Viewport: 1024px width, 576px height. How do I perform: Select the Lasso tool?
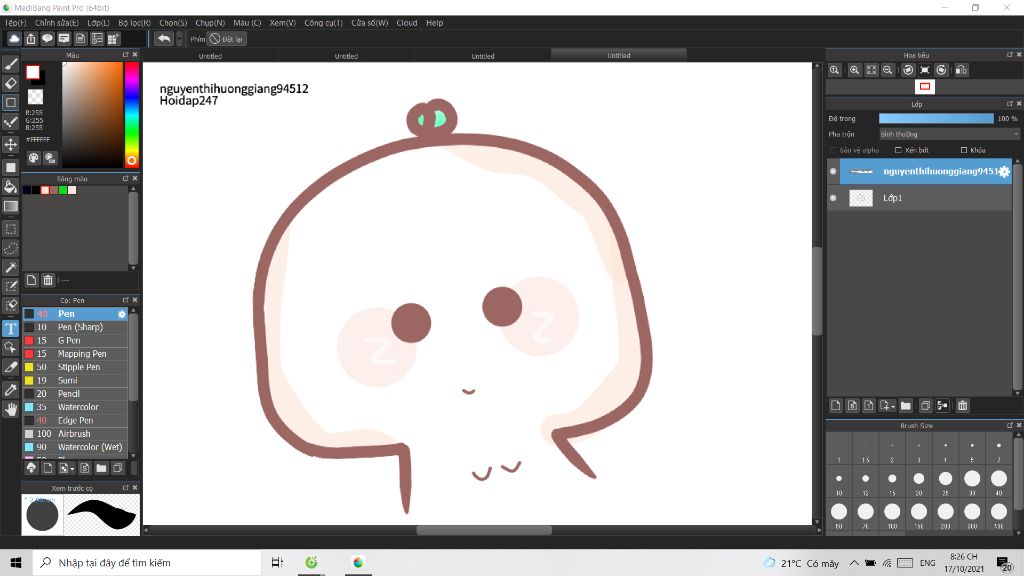(10, 248)
